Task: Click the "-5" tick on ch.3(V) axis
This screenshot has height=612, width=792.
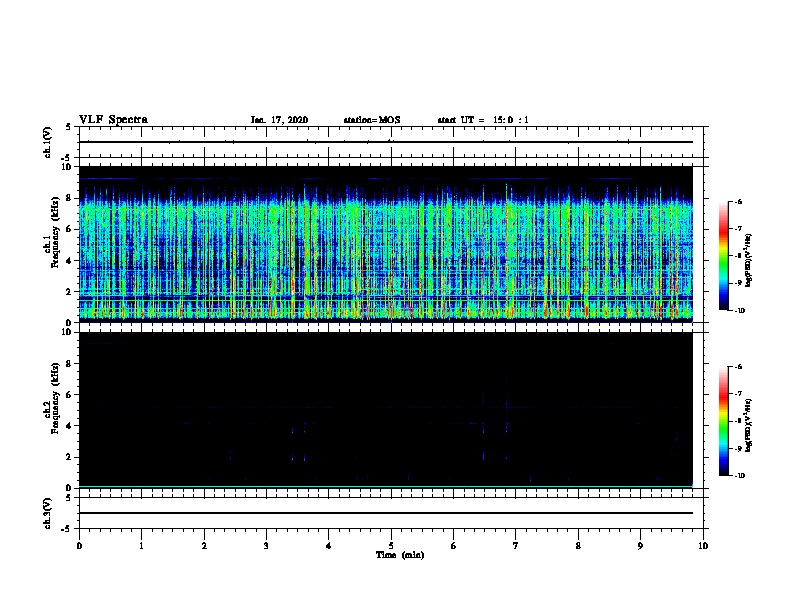Action: tap(67, 529)
